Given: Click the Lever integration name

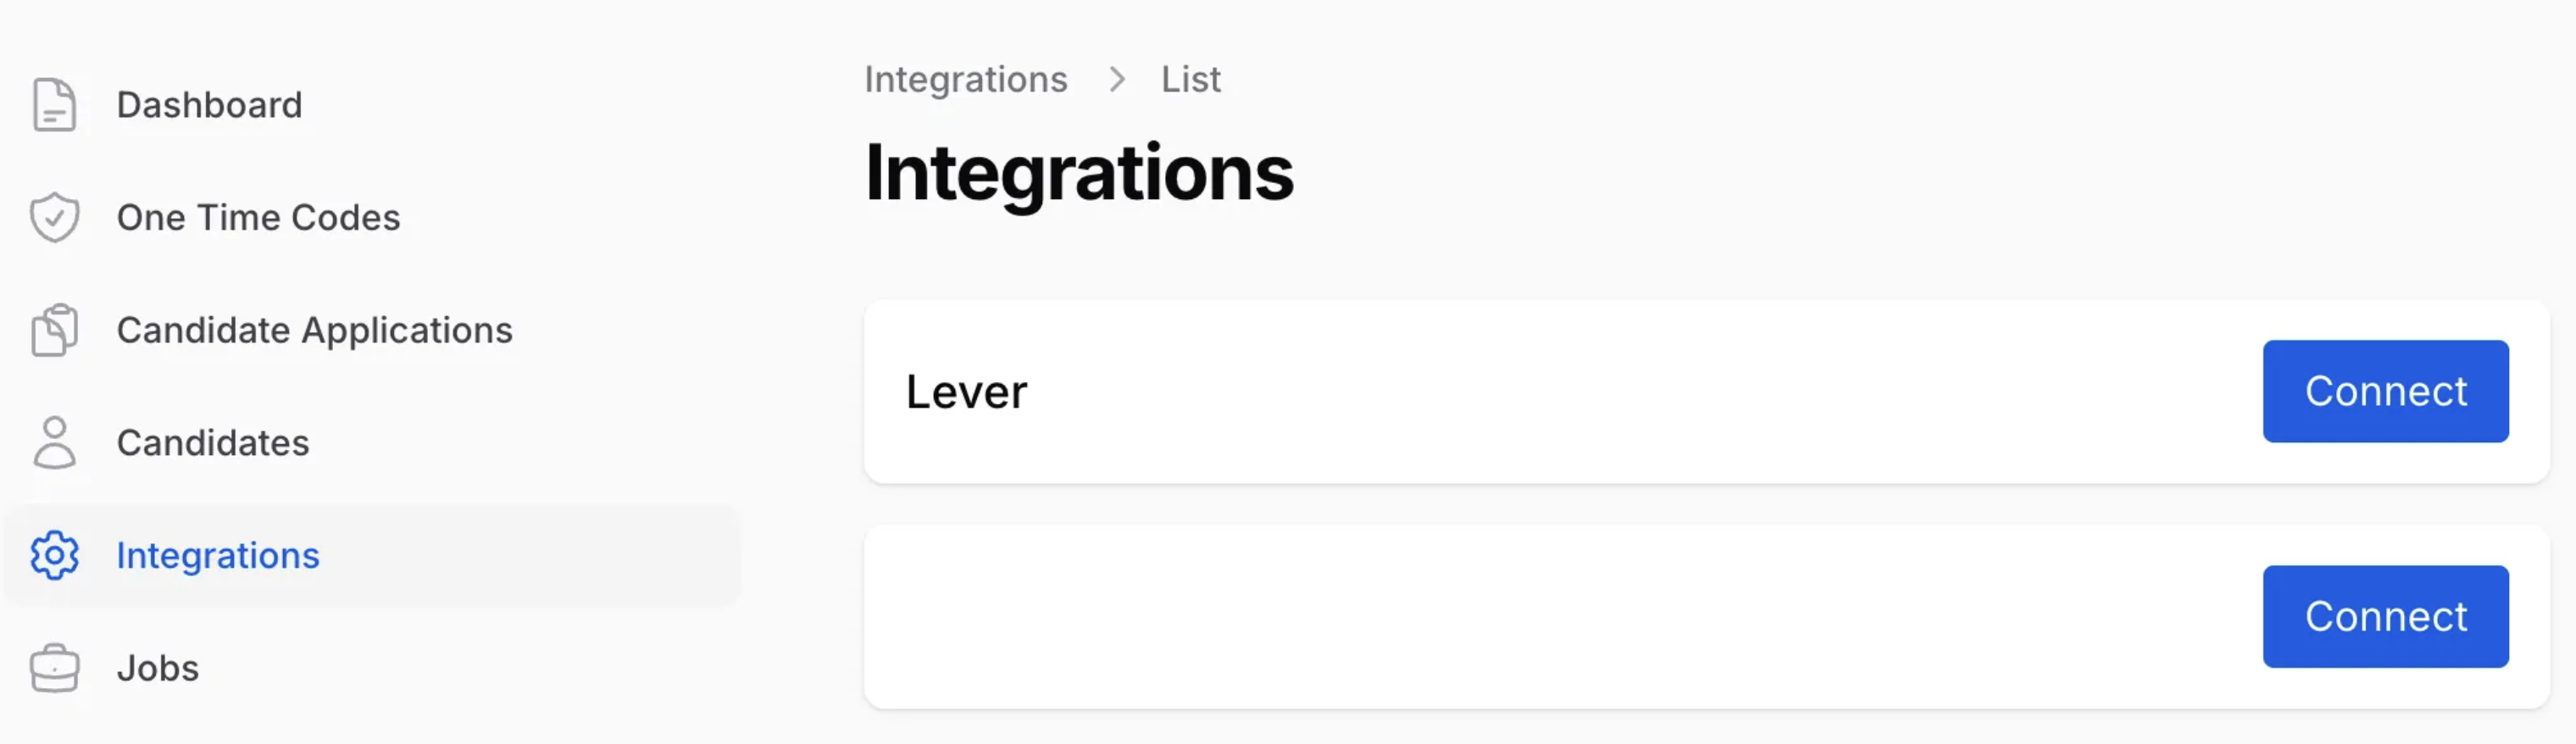Looking at the screenshot, I should (966, 392).
